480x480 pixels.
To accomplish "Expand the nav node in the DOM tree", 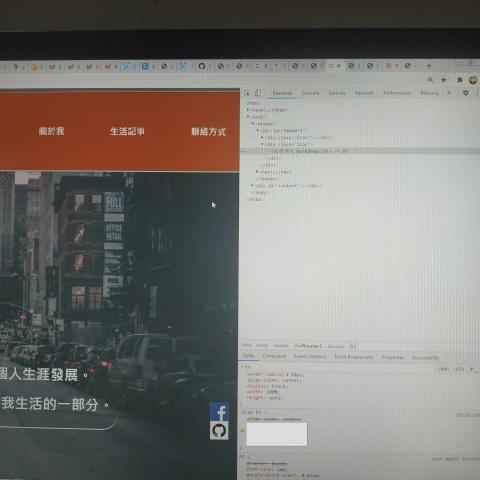I will point(257,172).
